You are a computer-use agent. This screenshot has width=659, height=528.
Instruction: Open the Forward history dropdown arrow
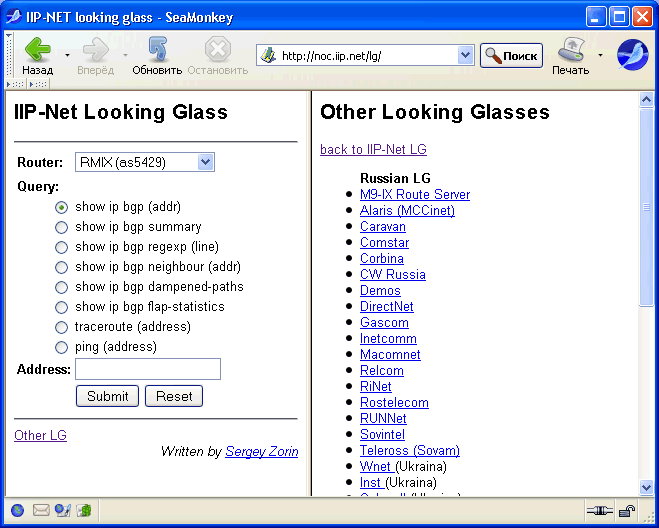(125, 55)
